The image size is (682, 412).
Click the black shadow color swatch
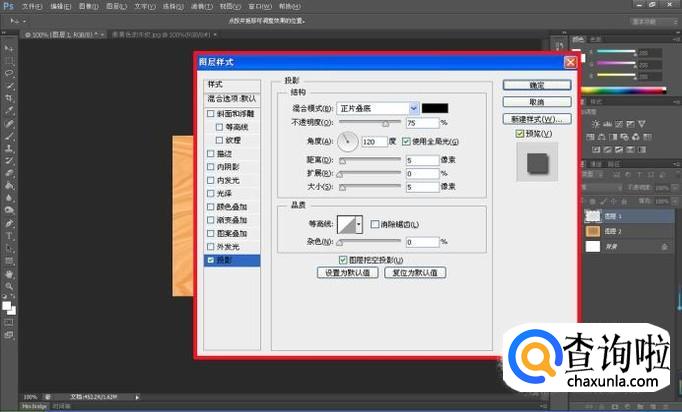(x=435, y=108)
